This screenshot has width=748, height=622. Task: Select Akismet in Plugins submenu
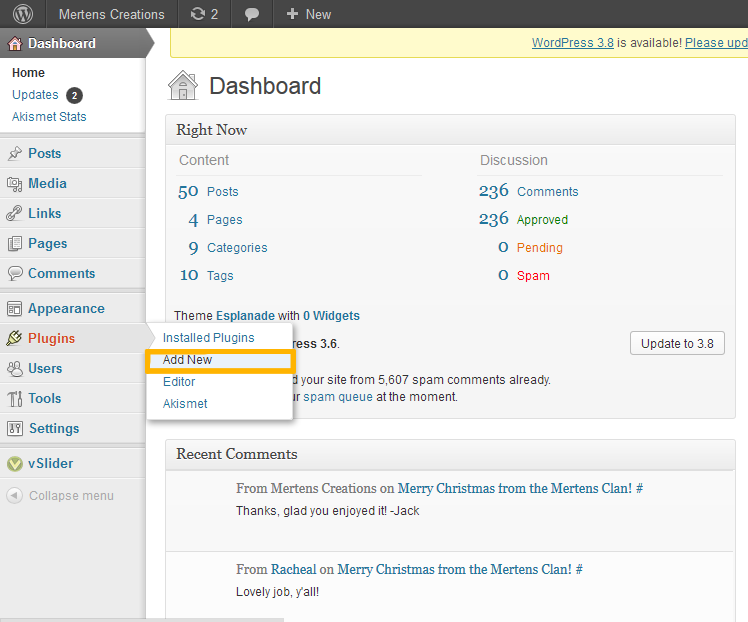tap(185, 404)
